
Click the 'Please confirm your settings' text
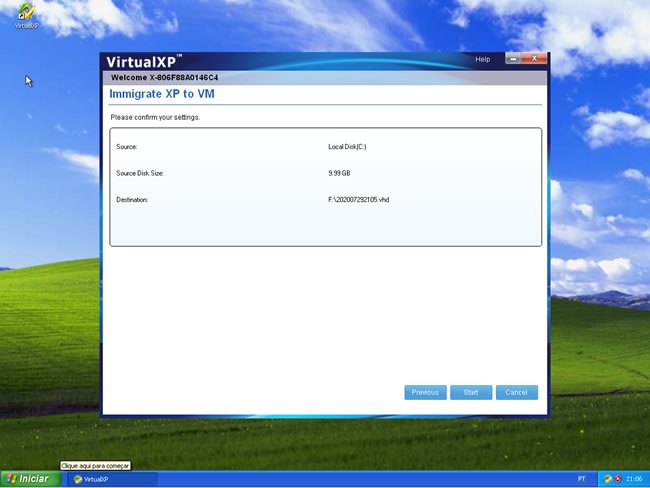pos(155,117)
